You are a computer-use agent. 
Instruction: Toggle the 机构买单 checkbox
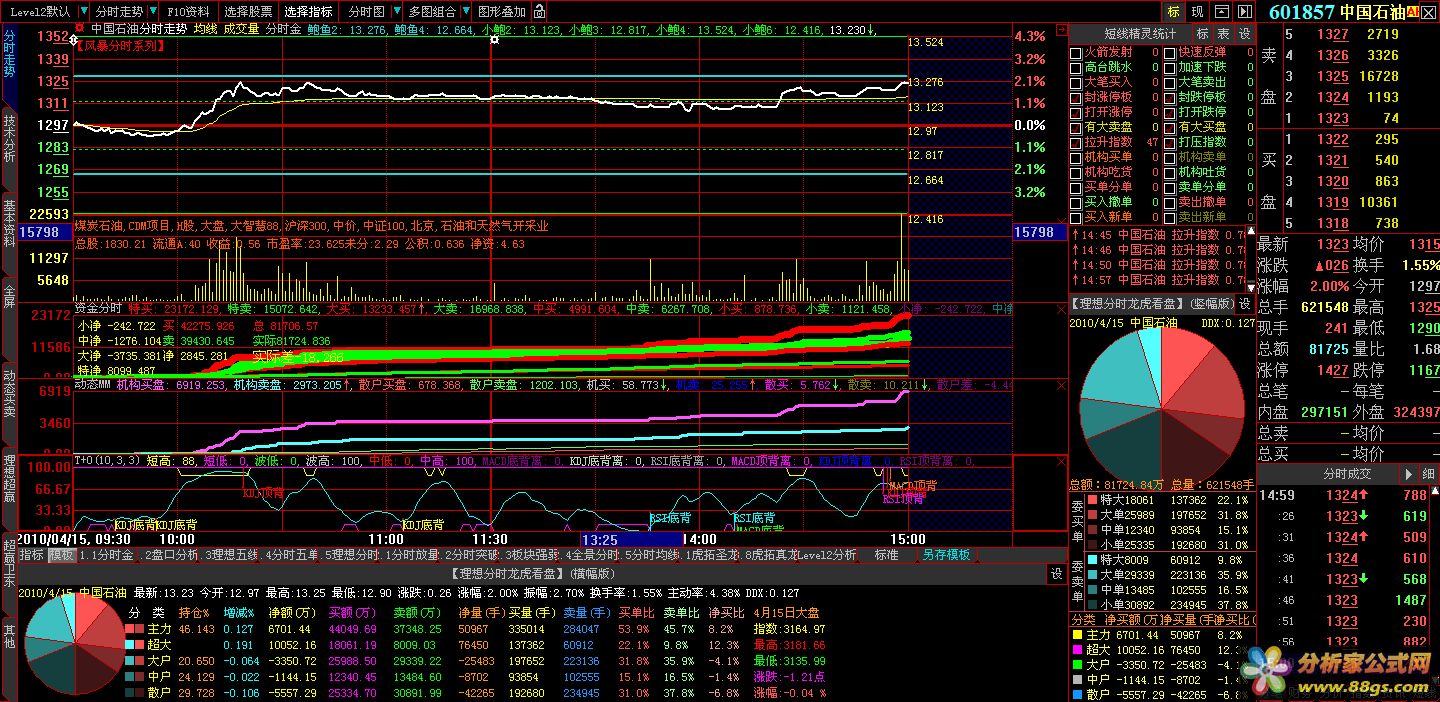tap(1075, 157)
